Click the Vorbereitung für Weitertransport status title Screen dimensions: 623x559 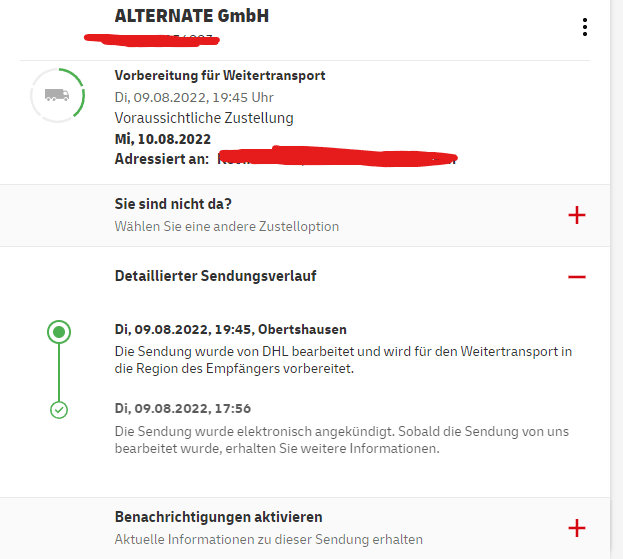[220, 75]
